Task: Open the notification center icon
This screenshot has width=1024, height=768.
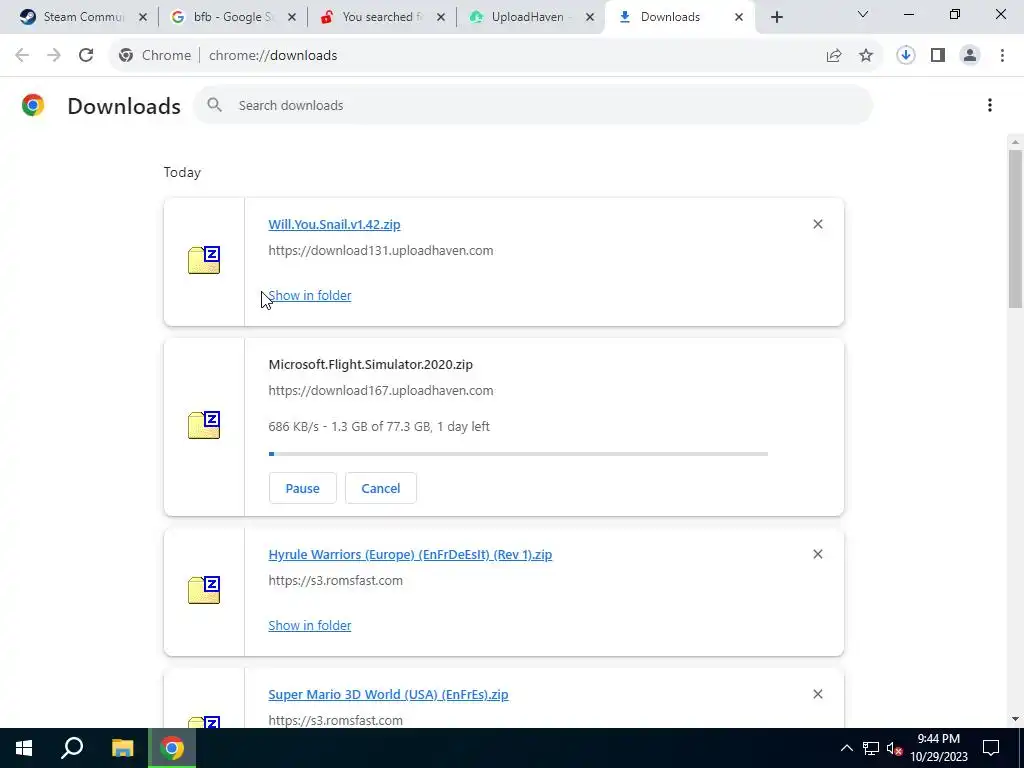Action: coord(991,748)
